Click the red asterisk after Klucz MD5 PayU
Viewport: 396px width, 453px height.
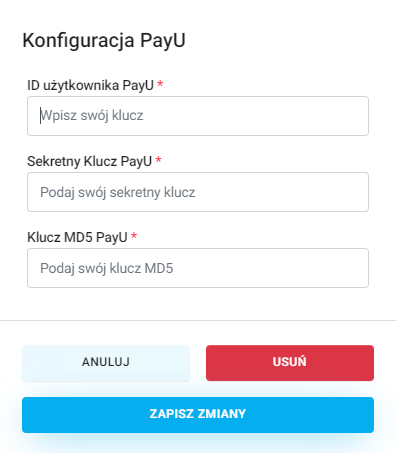134,236
